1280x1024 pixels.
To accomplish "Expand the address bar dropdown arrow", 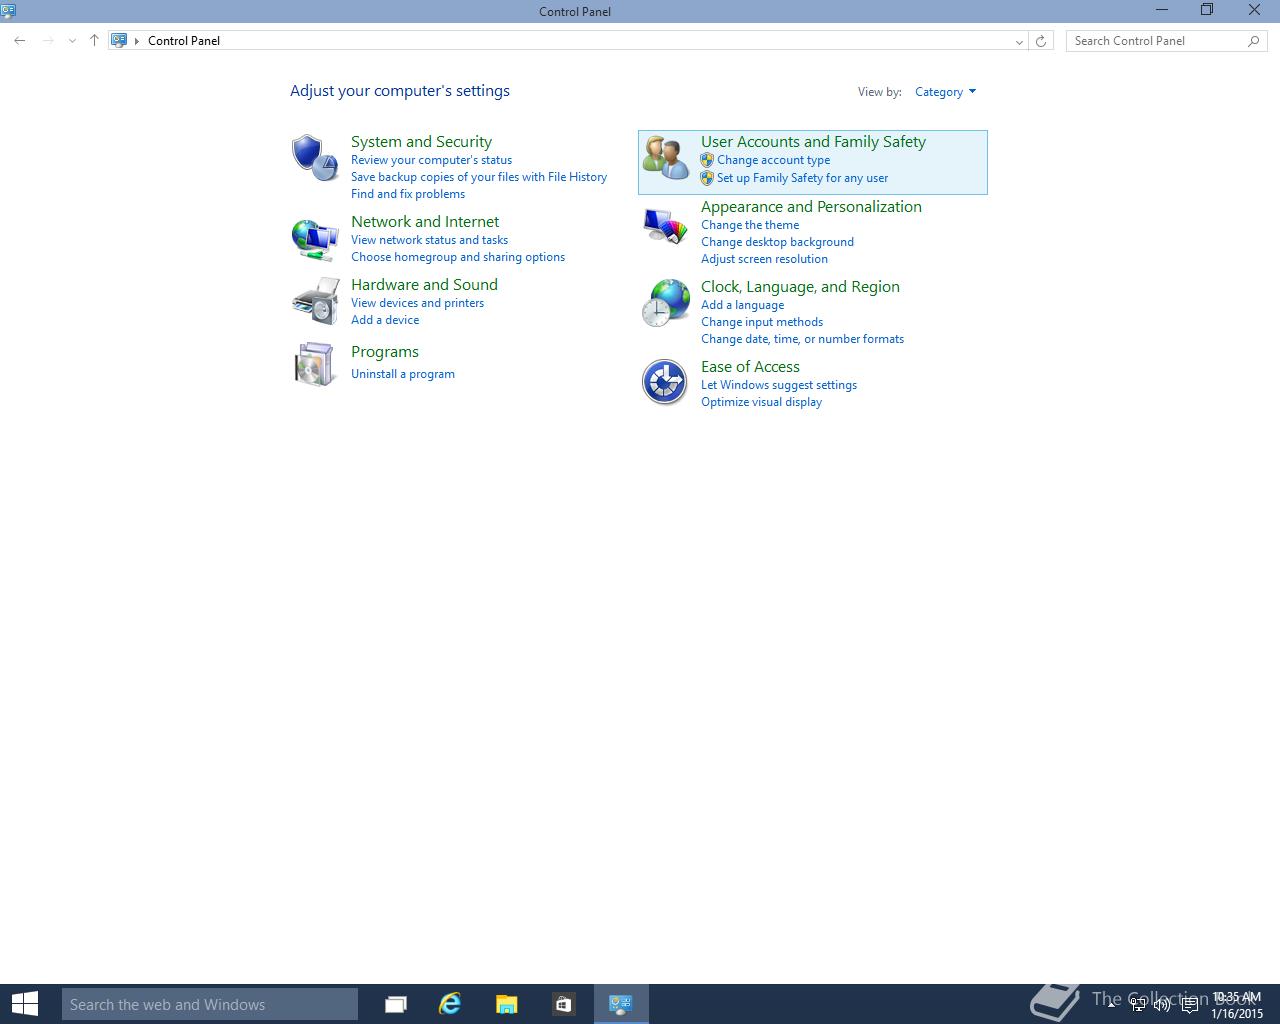I will pyautogui.click(x=1019, y=41).
